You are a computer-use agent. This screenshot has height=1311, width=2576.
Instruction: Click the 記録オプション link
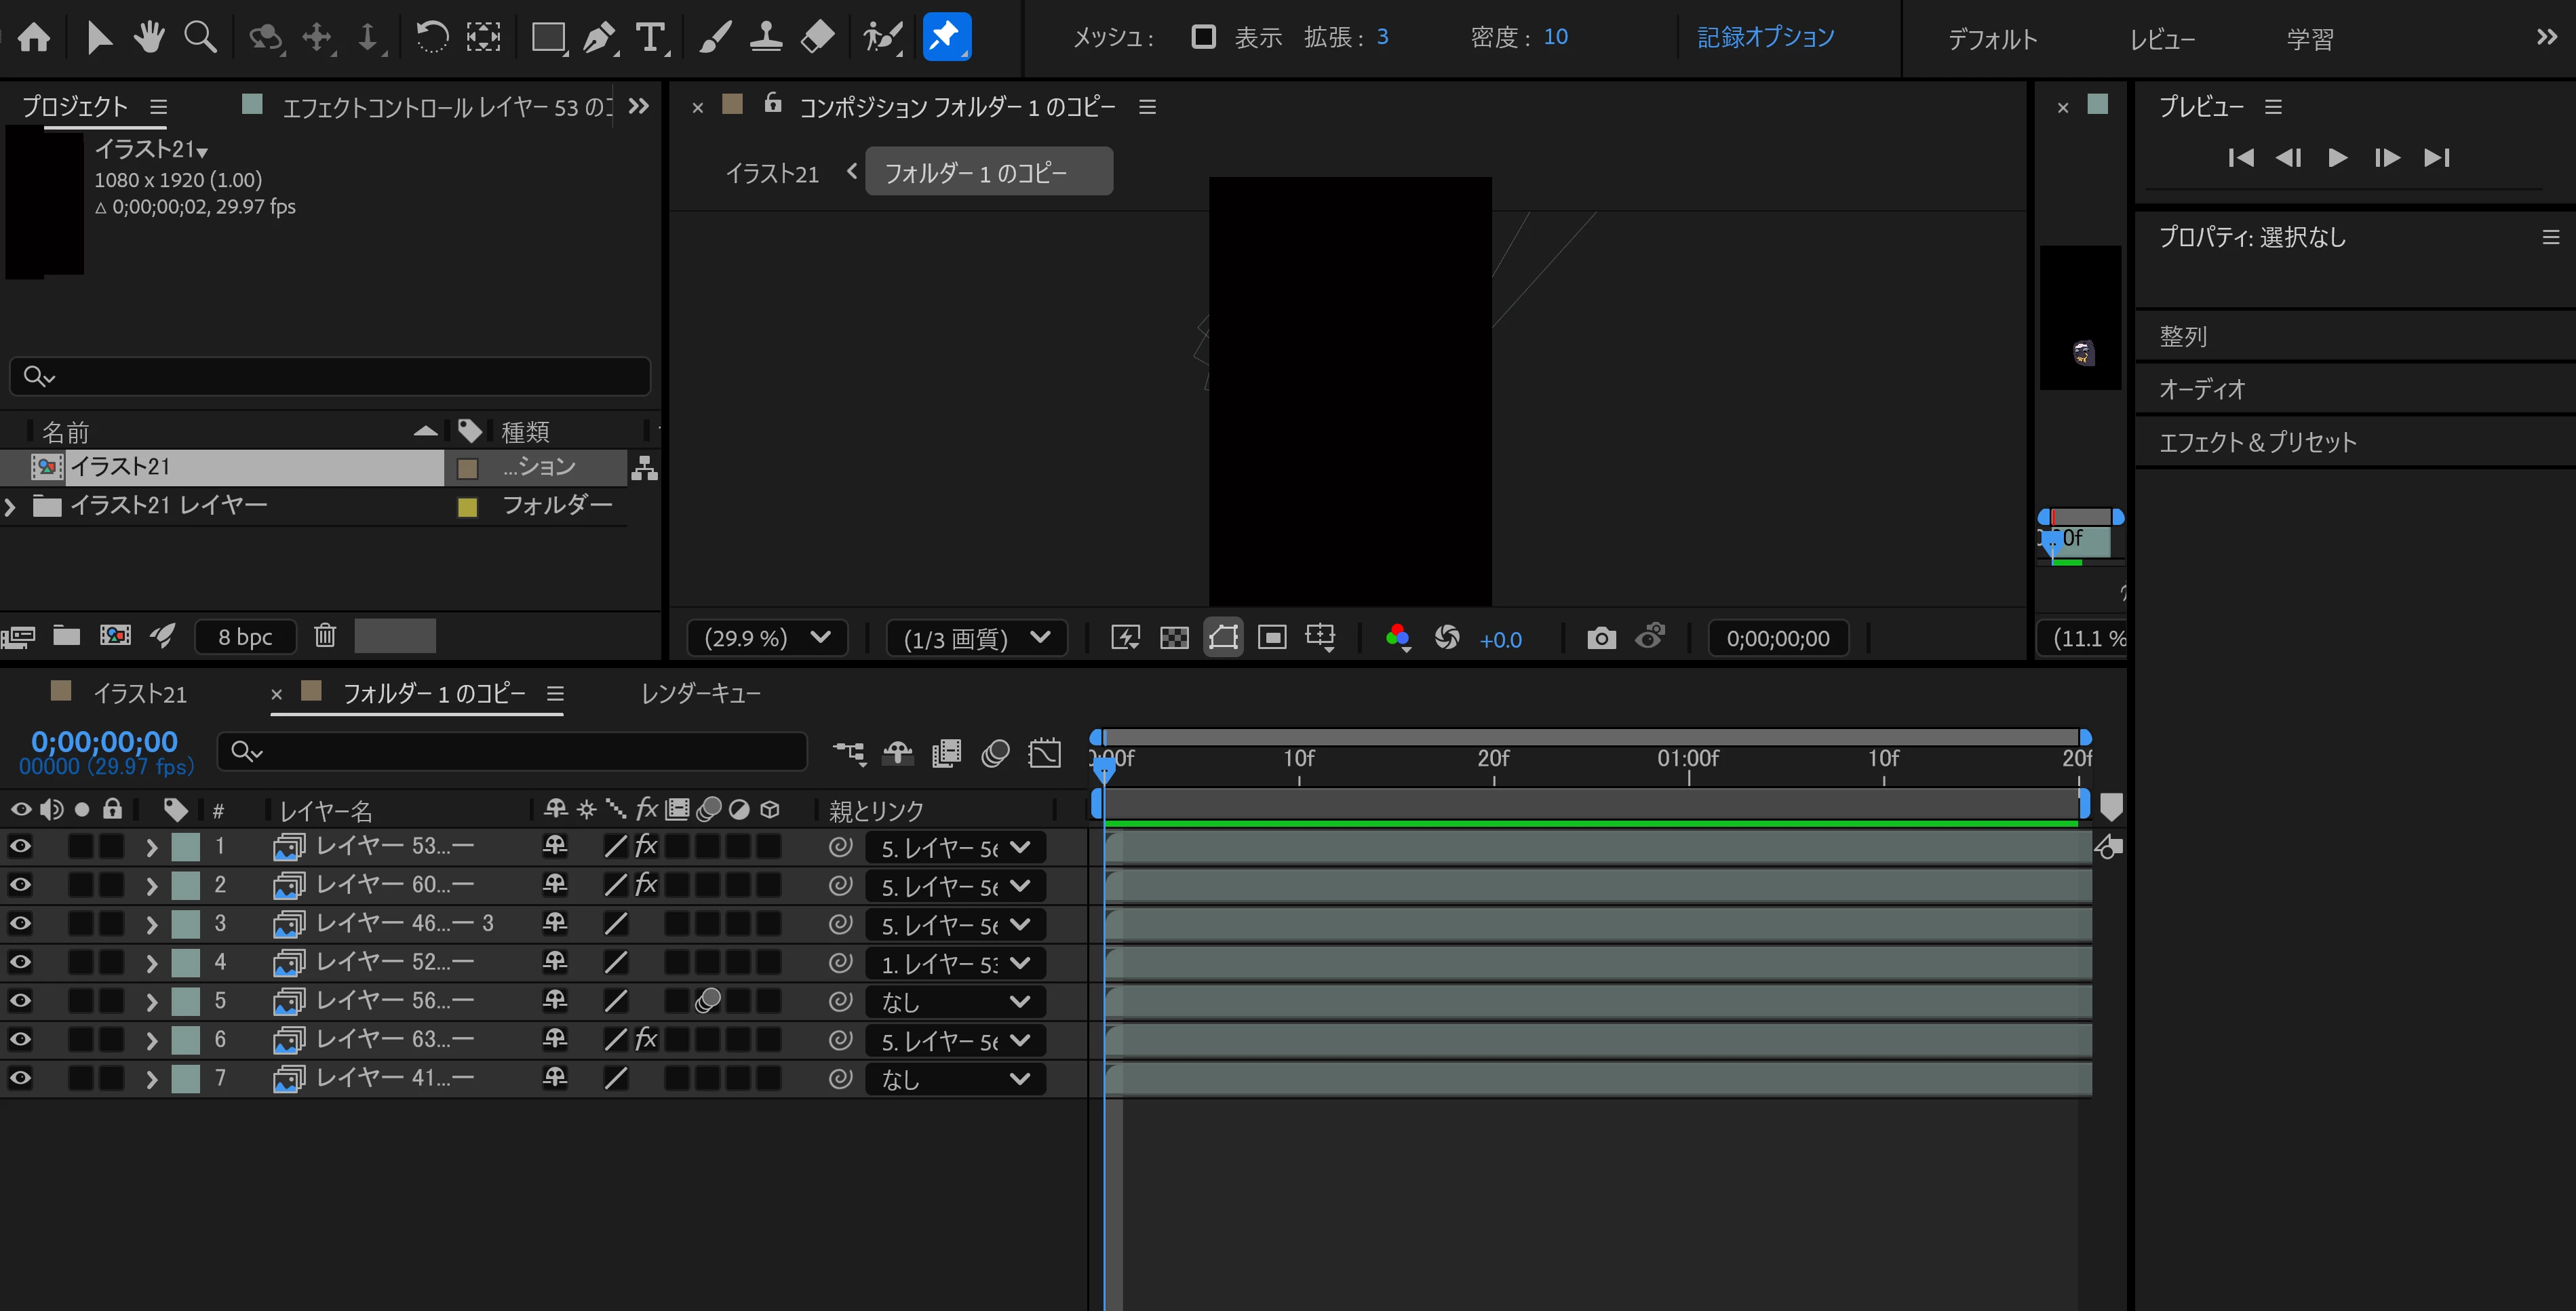pos(1765,37)
